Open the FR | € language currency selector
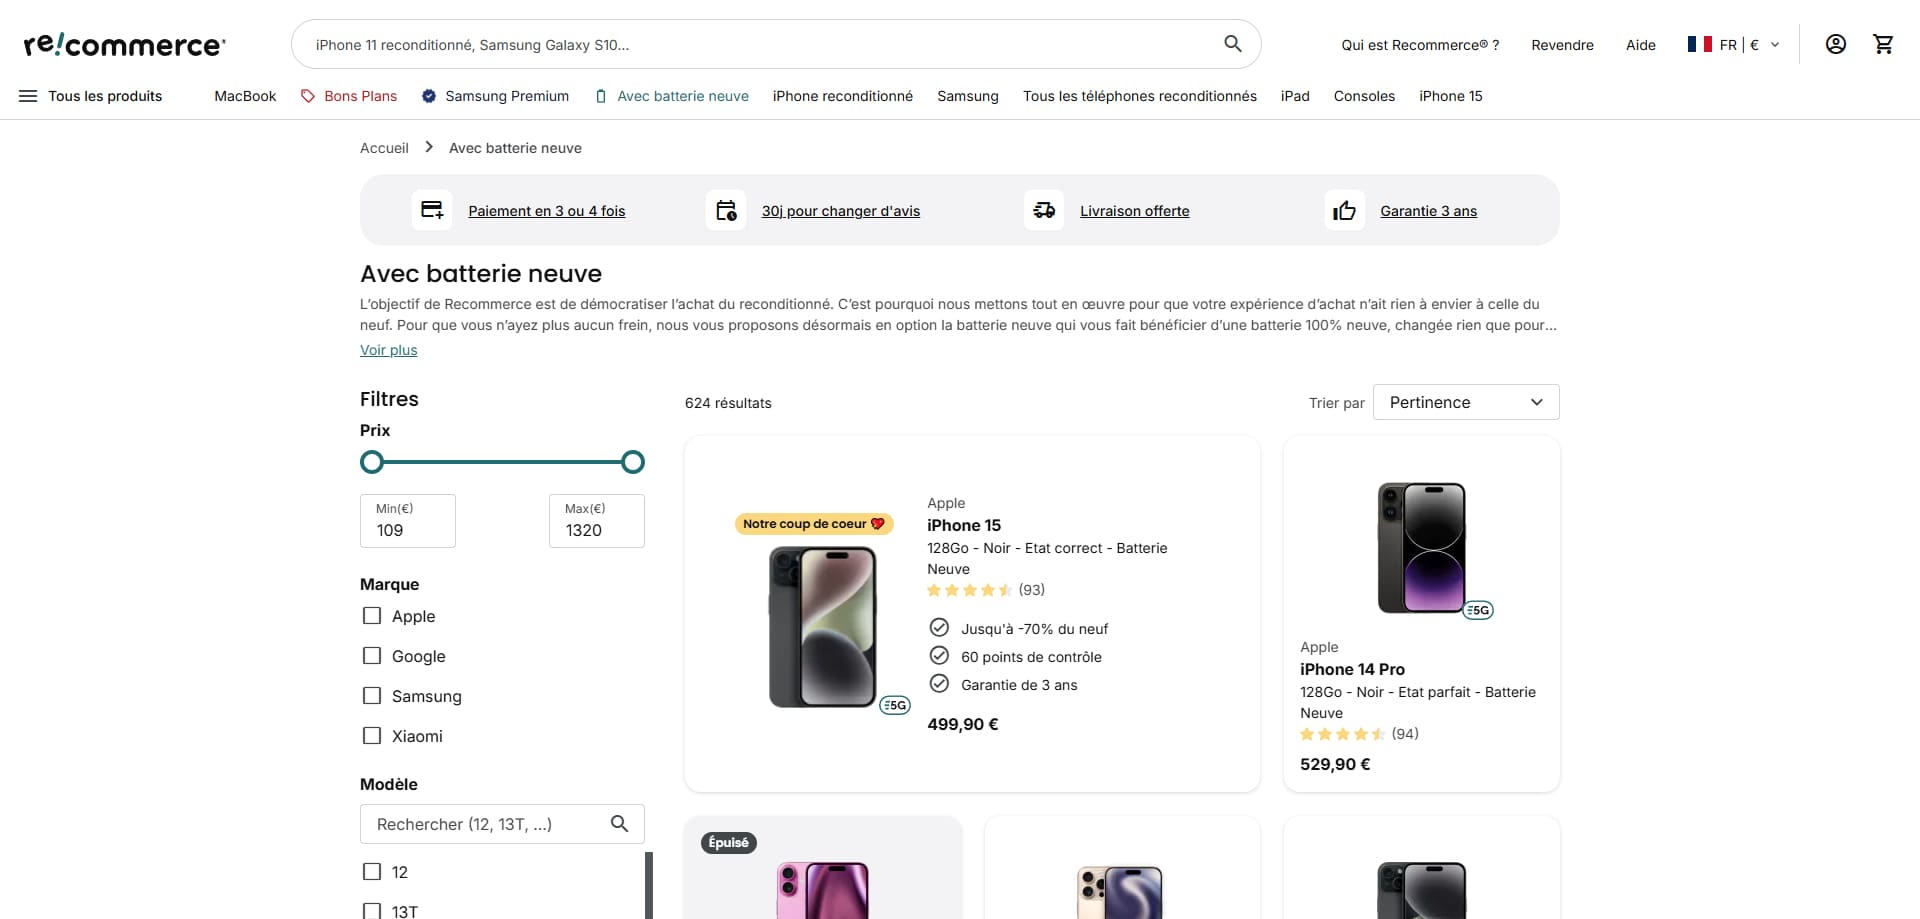 pos(1734,44)
